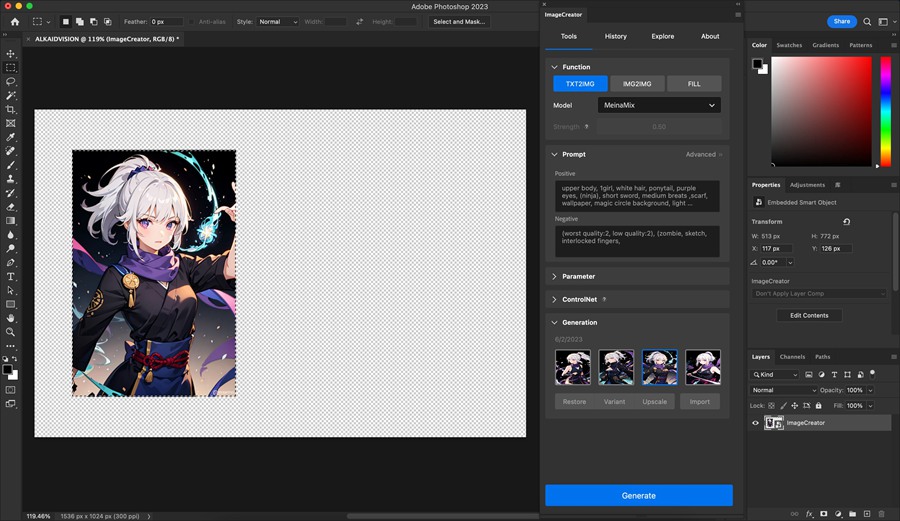The image size is (900, 521).
Task: Open the Swatches panel tab
Action: pyautogui.click(x=789, y=45)
